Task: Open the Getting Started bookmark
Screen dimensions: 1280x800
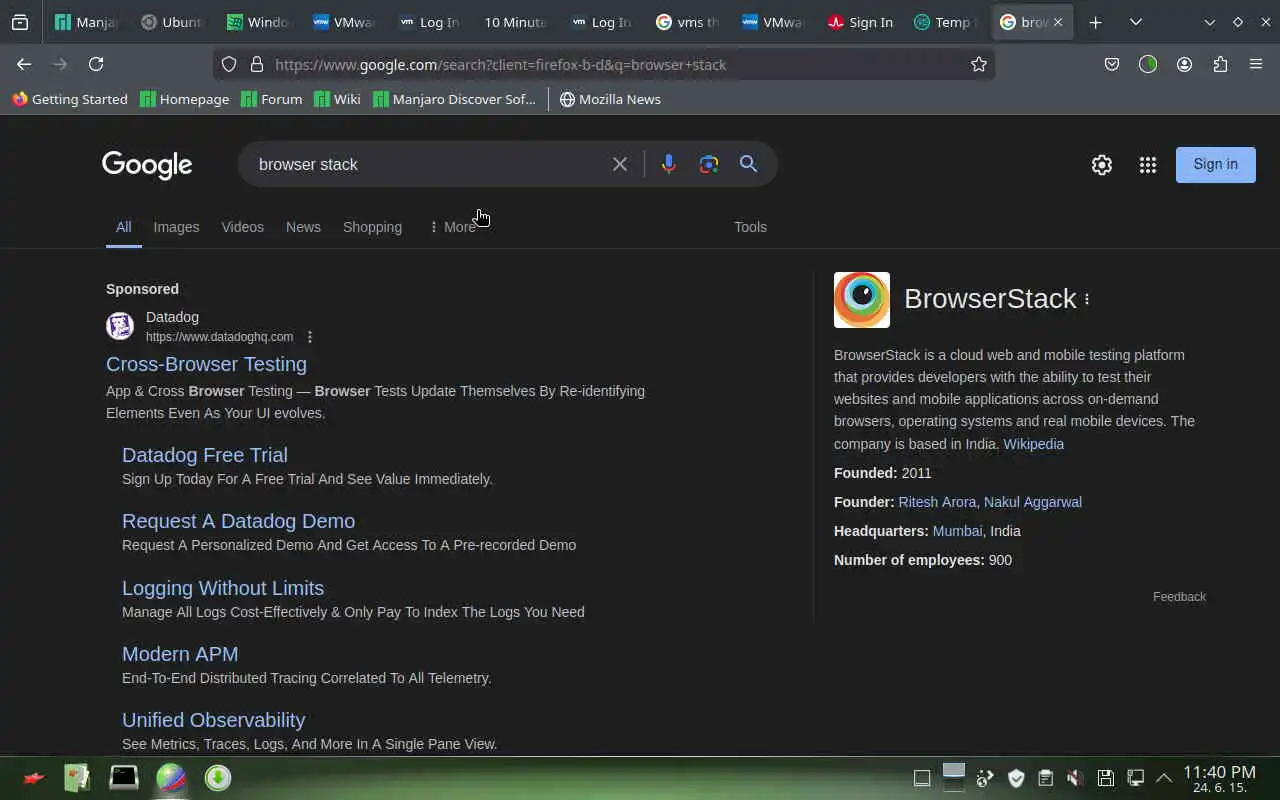Action: [x=70, y=99]
